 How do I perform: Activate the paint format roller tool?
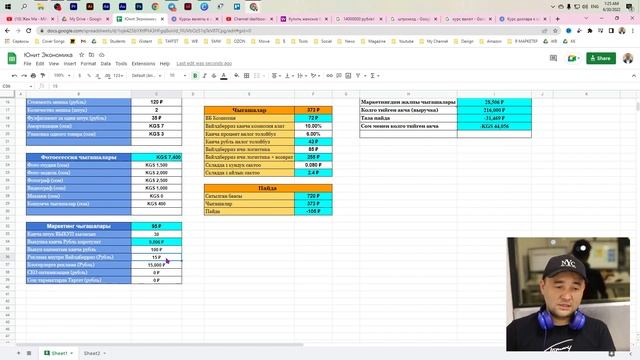42,76
